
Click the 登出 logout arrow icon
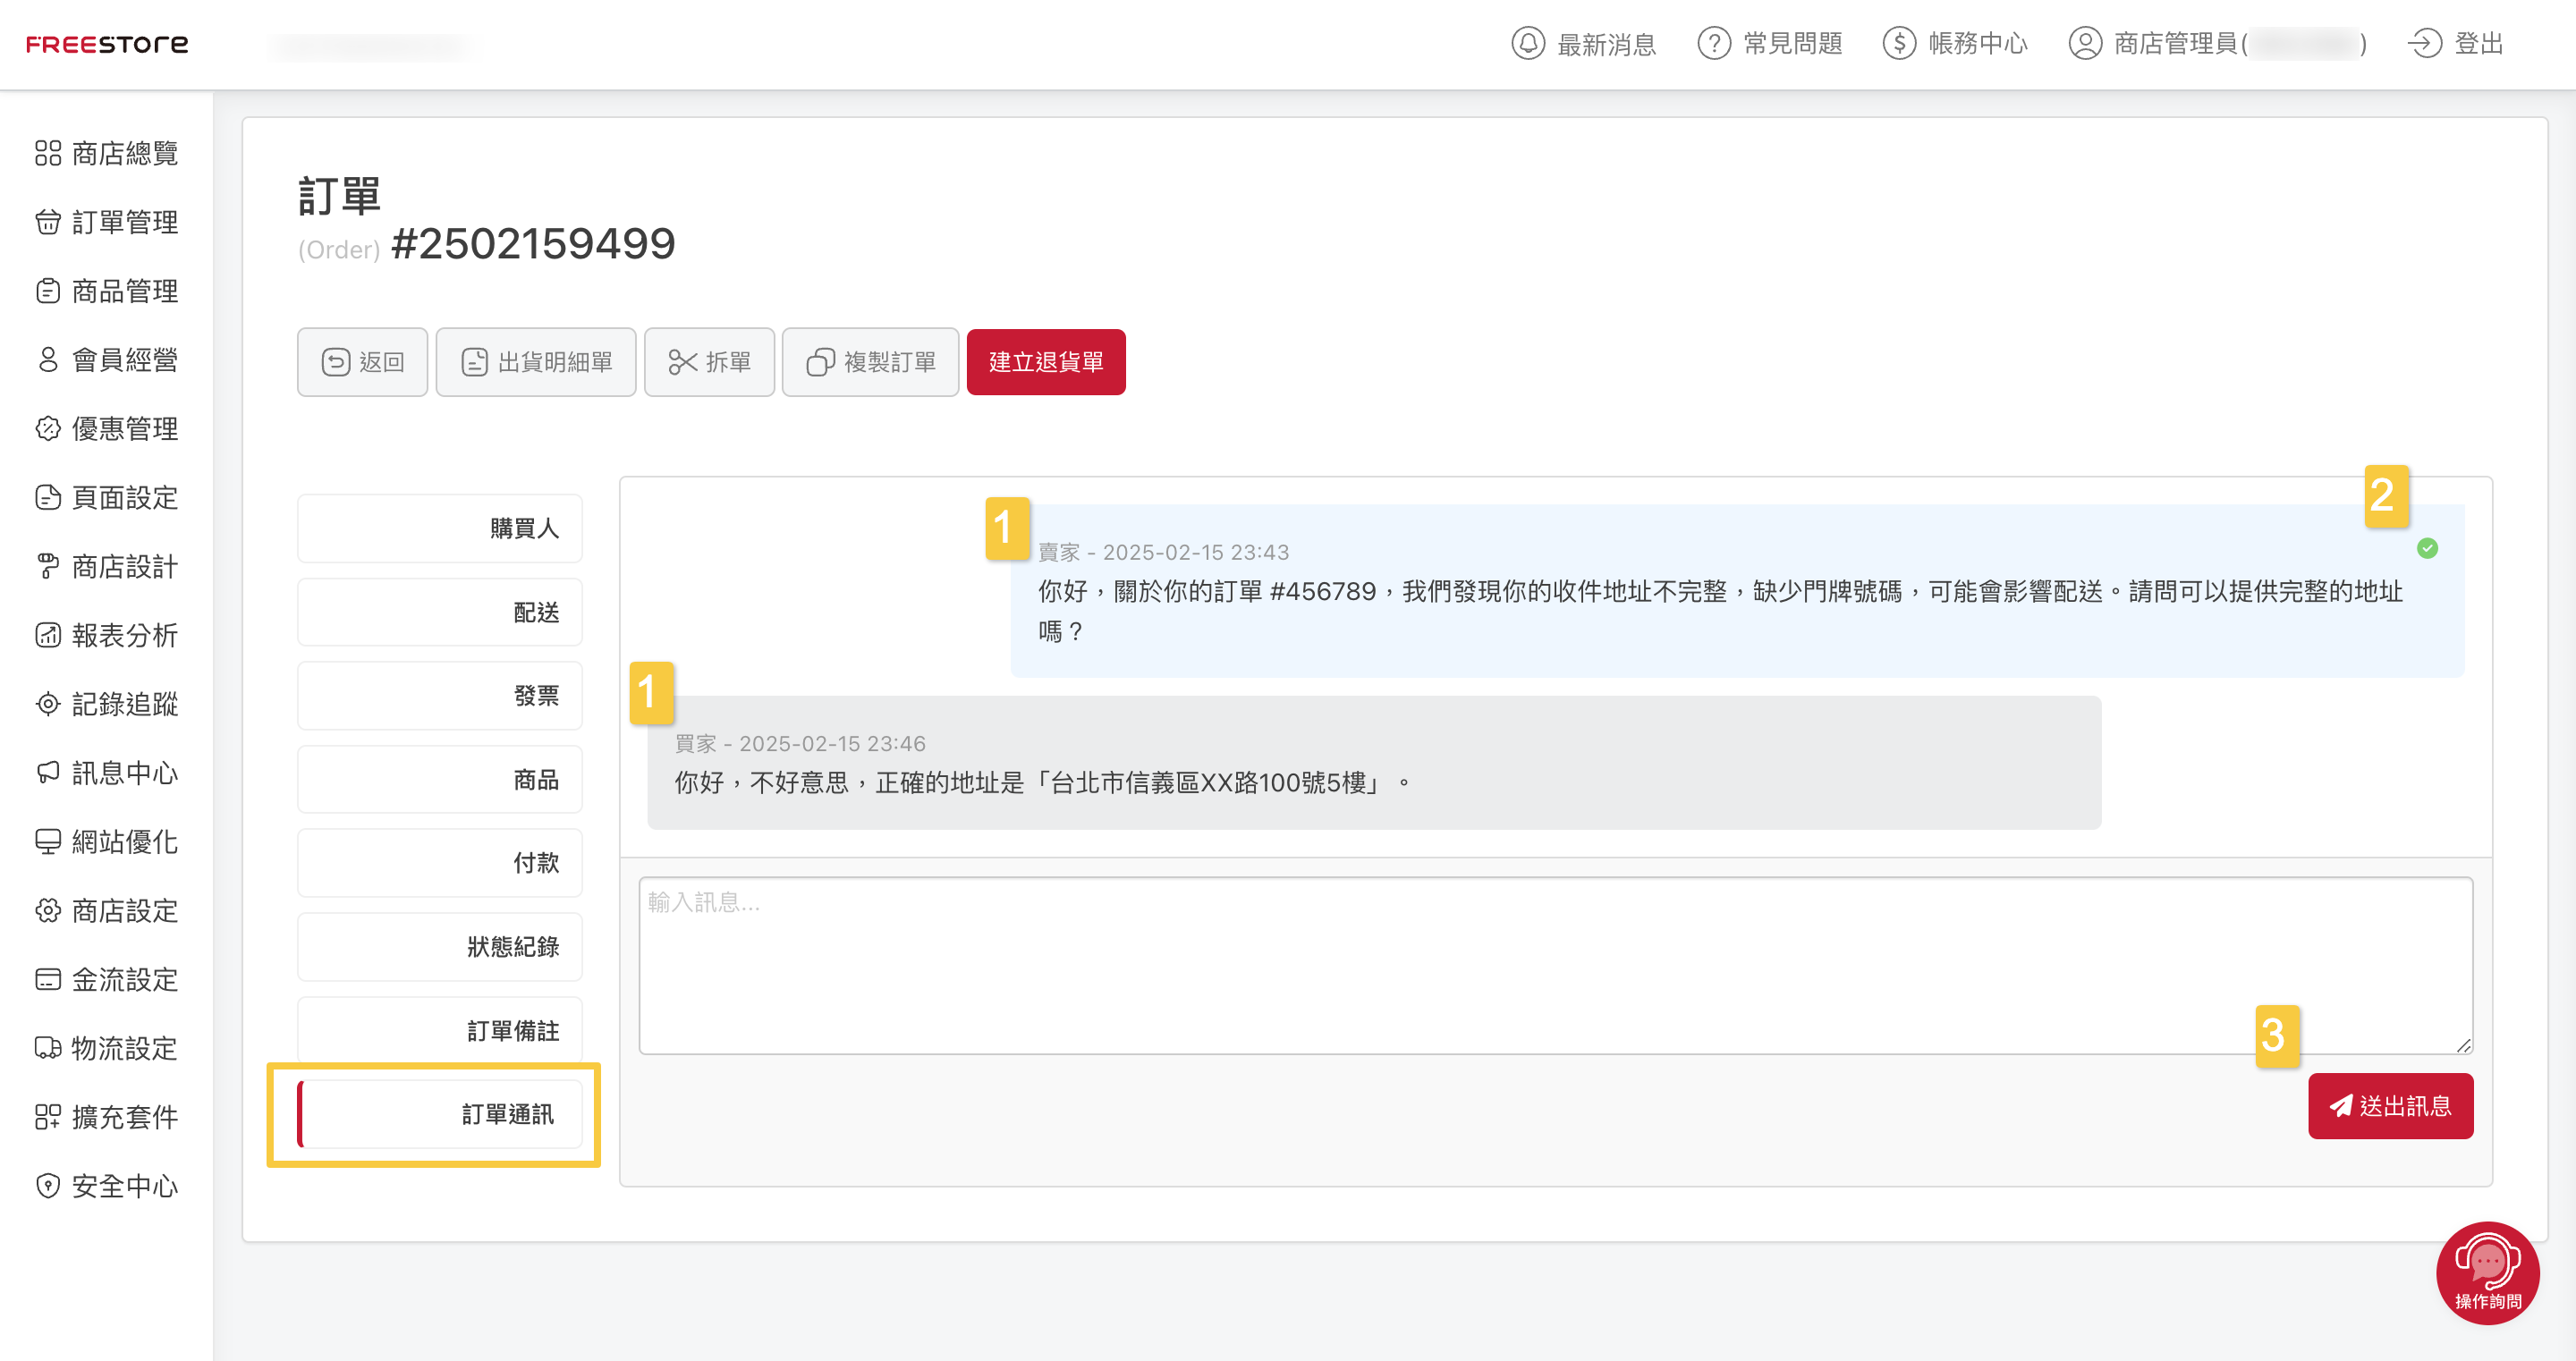[2424, 44]
